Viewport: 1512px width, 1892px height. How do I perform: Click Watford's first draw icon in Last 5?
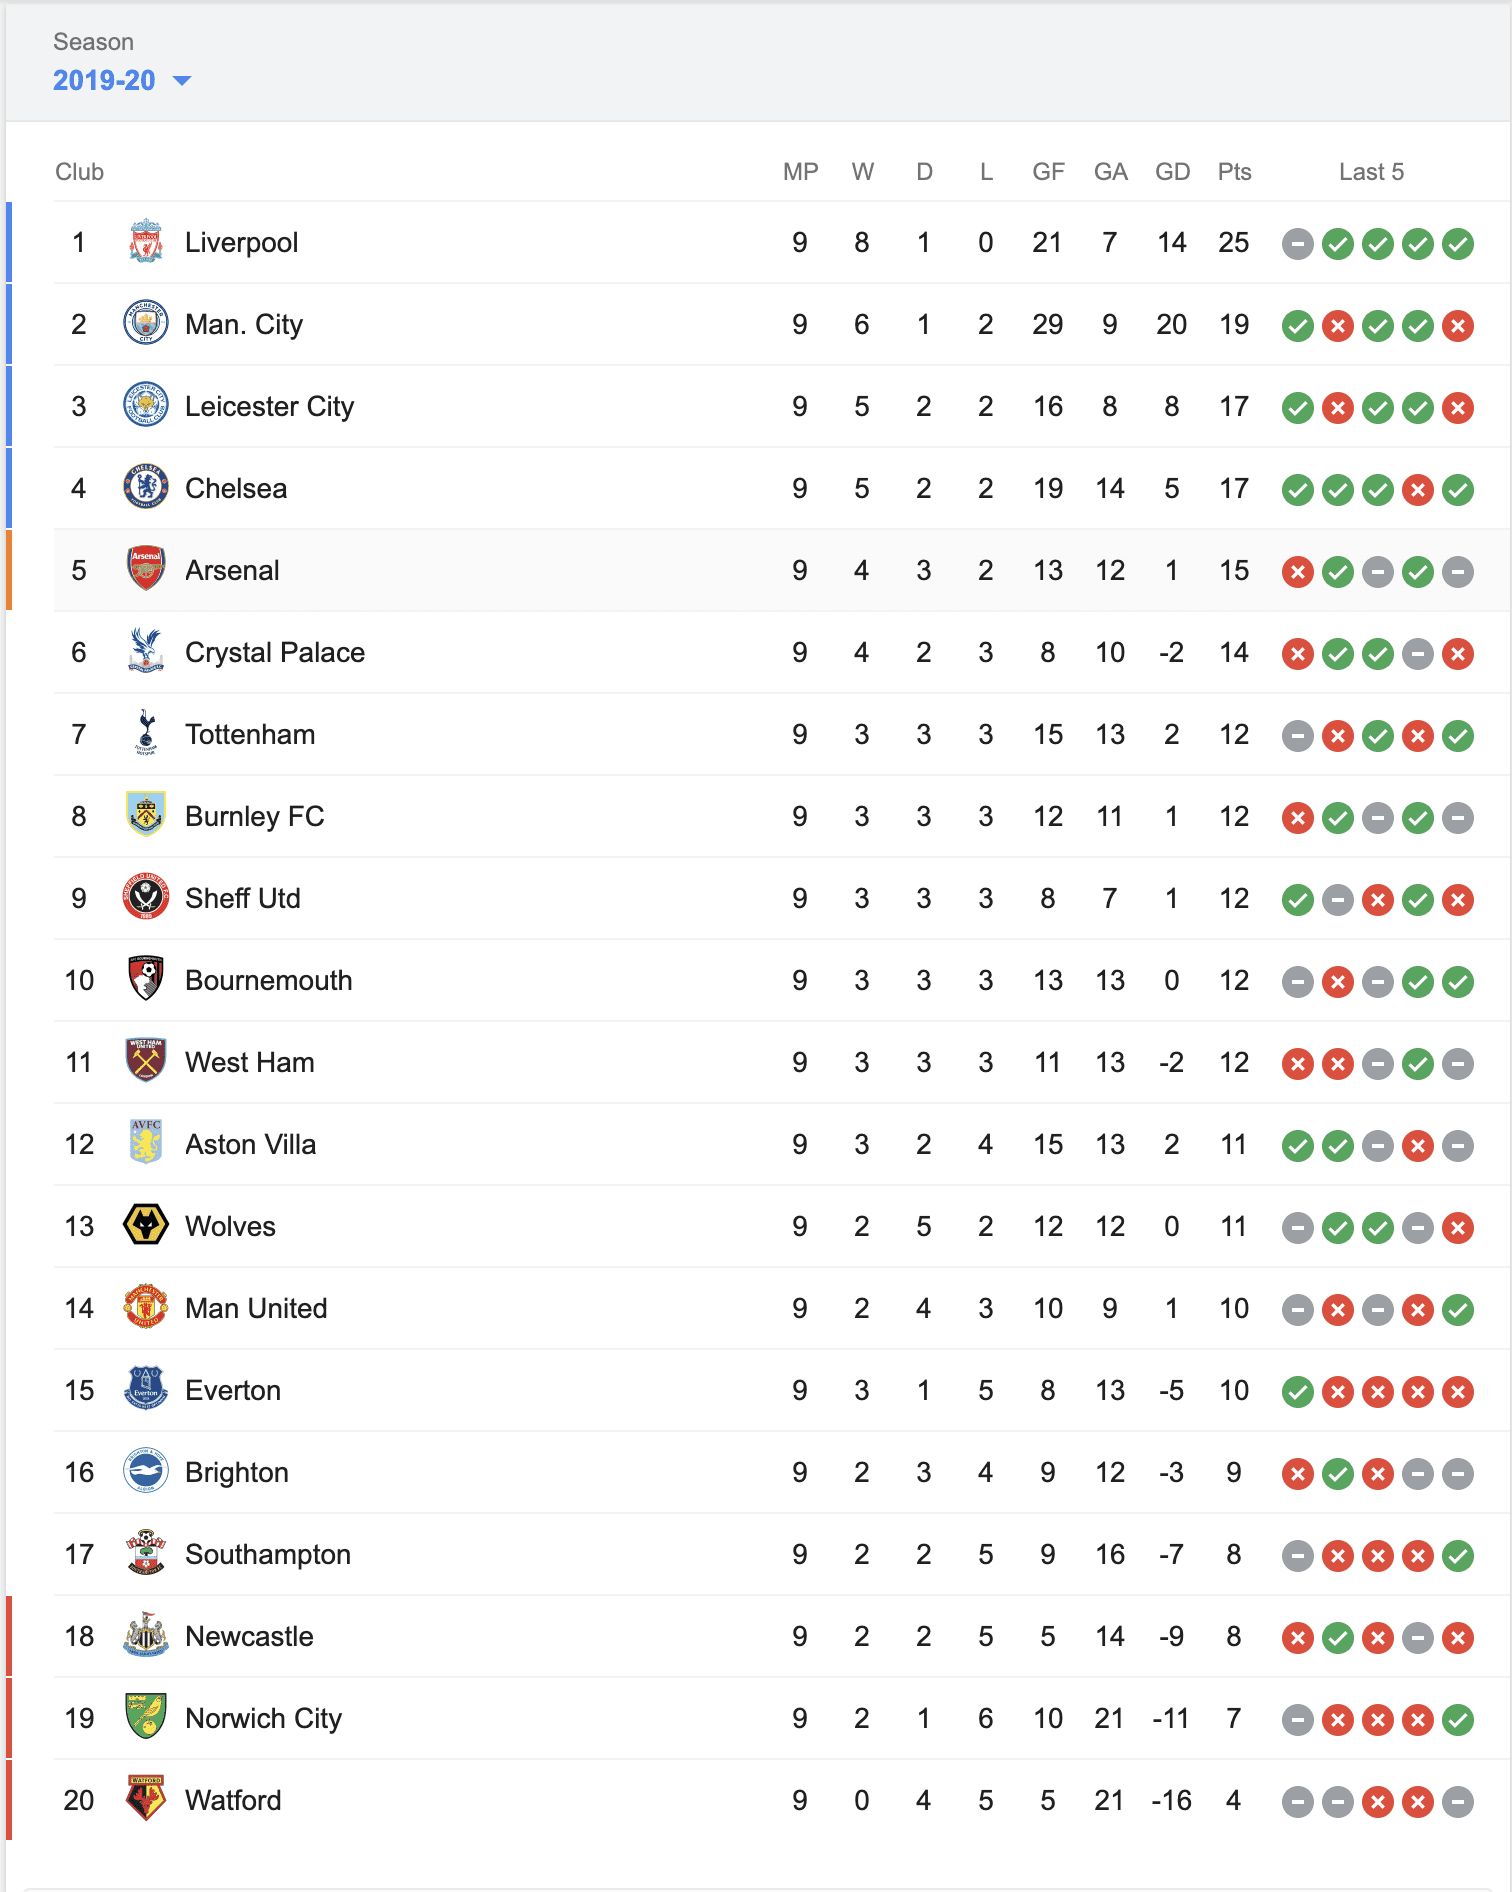click(x=1298, y=1801)
